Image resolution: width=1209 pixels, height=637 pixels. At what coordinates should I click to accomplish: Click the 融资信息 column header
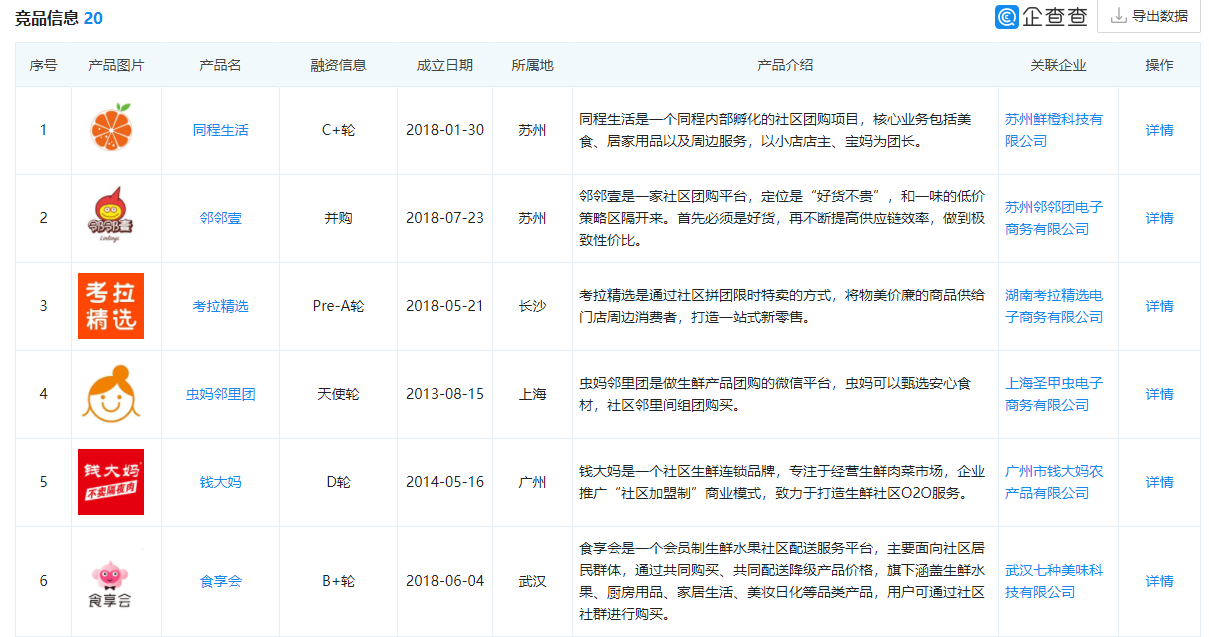pos(338,65)
